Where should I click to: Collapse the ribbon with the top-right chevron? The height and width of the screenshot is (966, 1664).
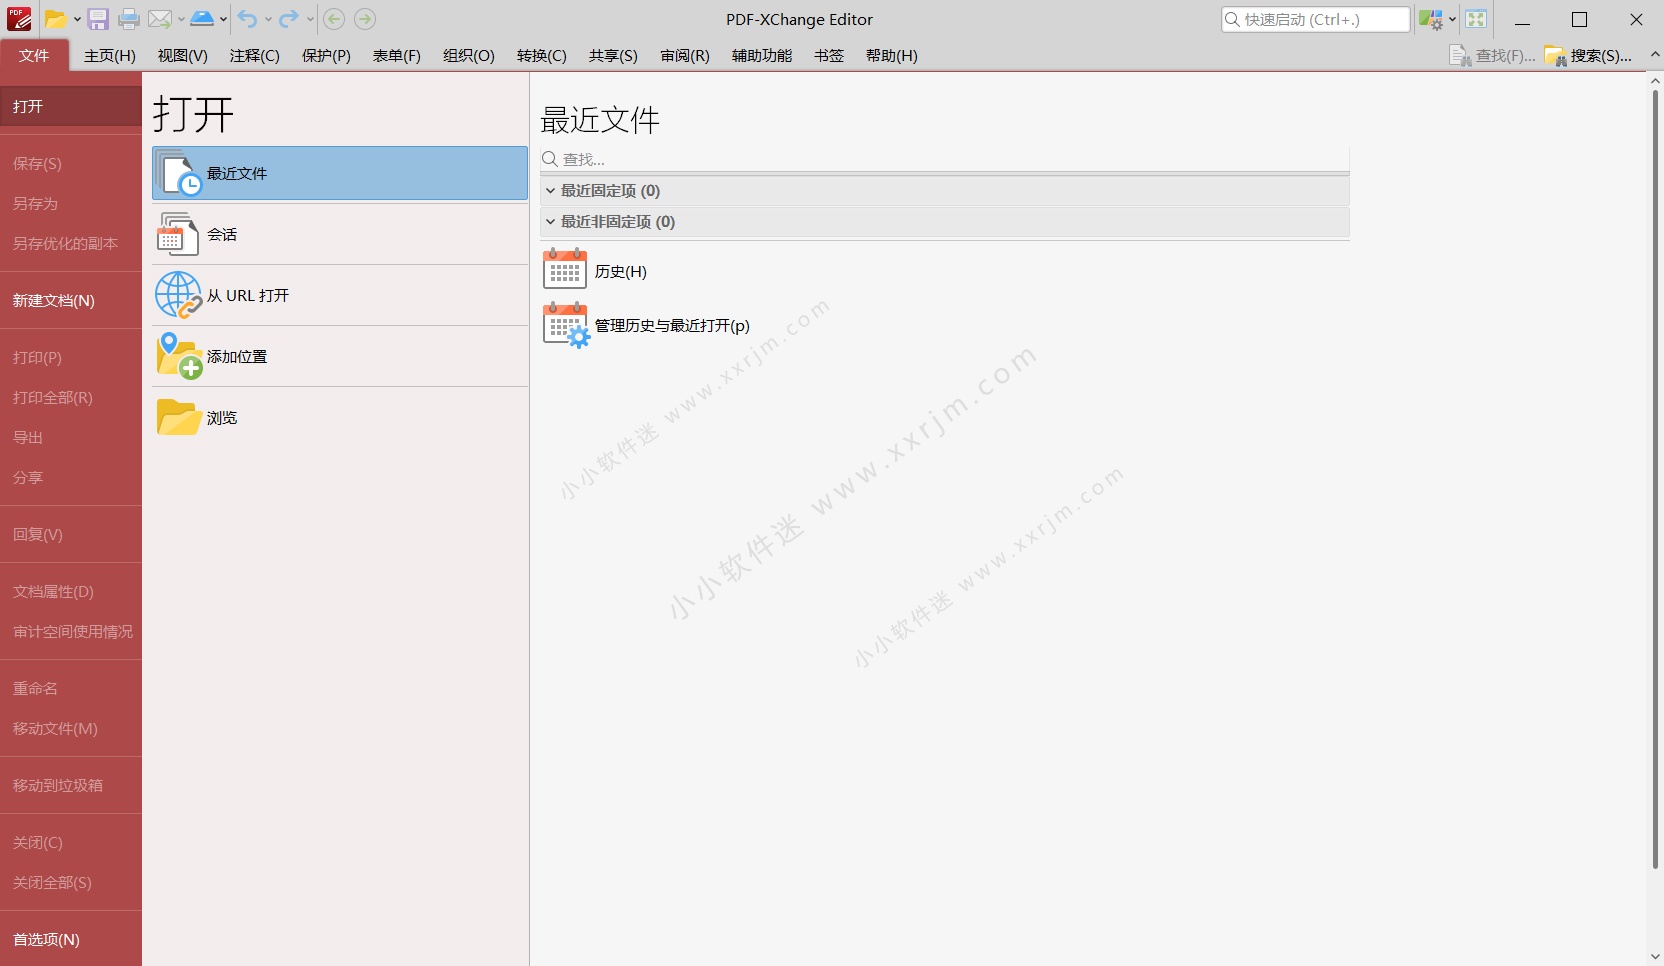point(1655,55)
